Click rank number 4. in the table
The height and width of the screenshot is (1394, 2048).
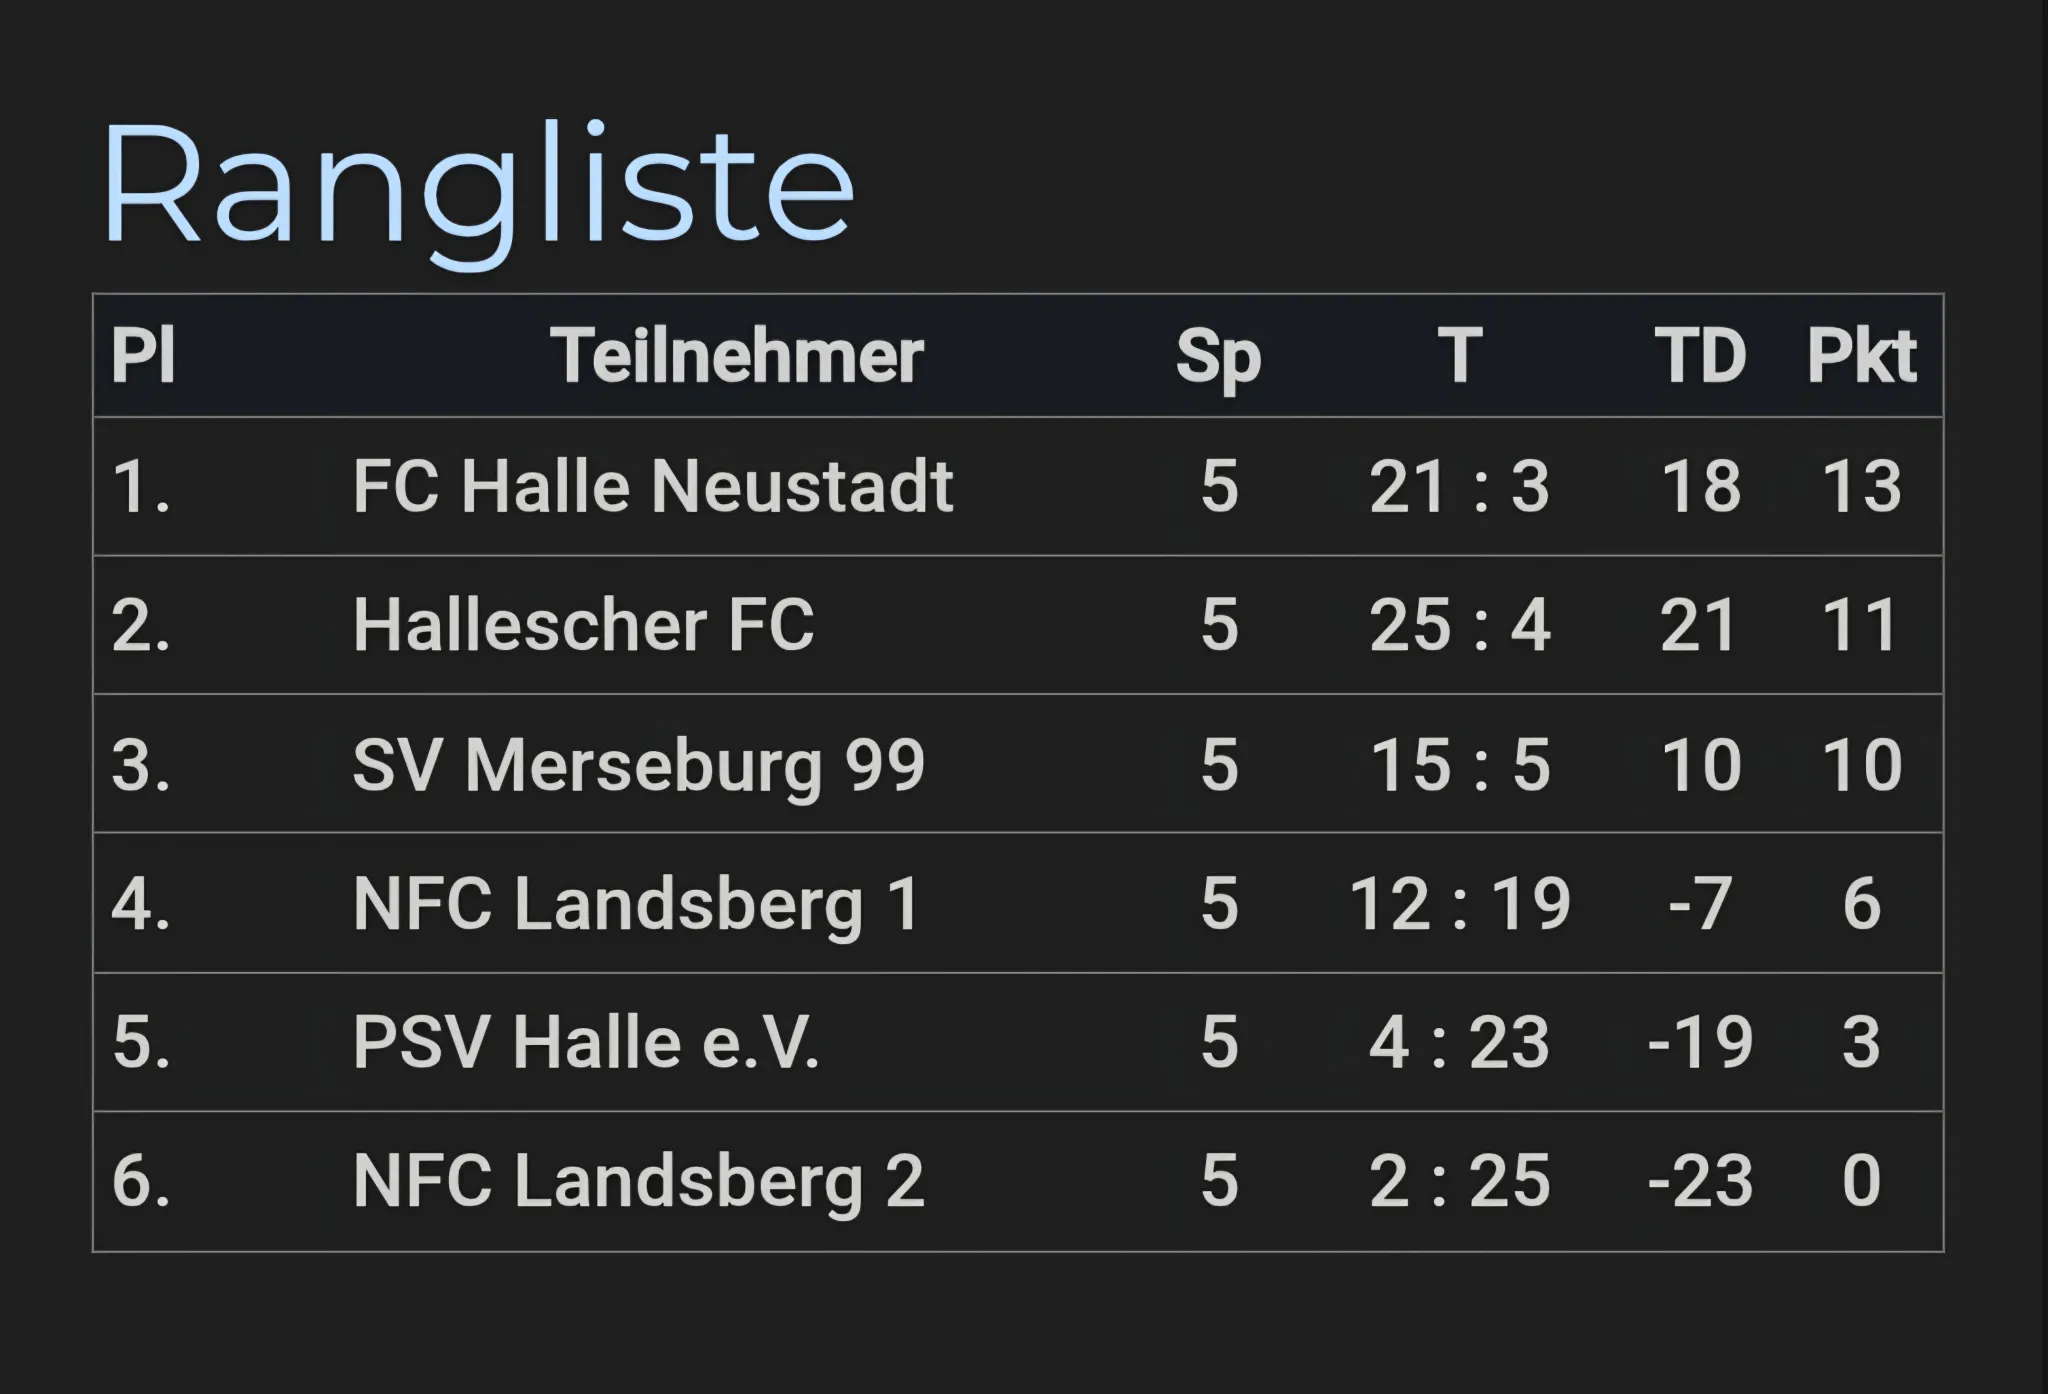pyautogui.click(x=141, y=904)
